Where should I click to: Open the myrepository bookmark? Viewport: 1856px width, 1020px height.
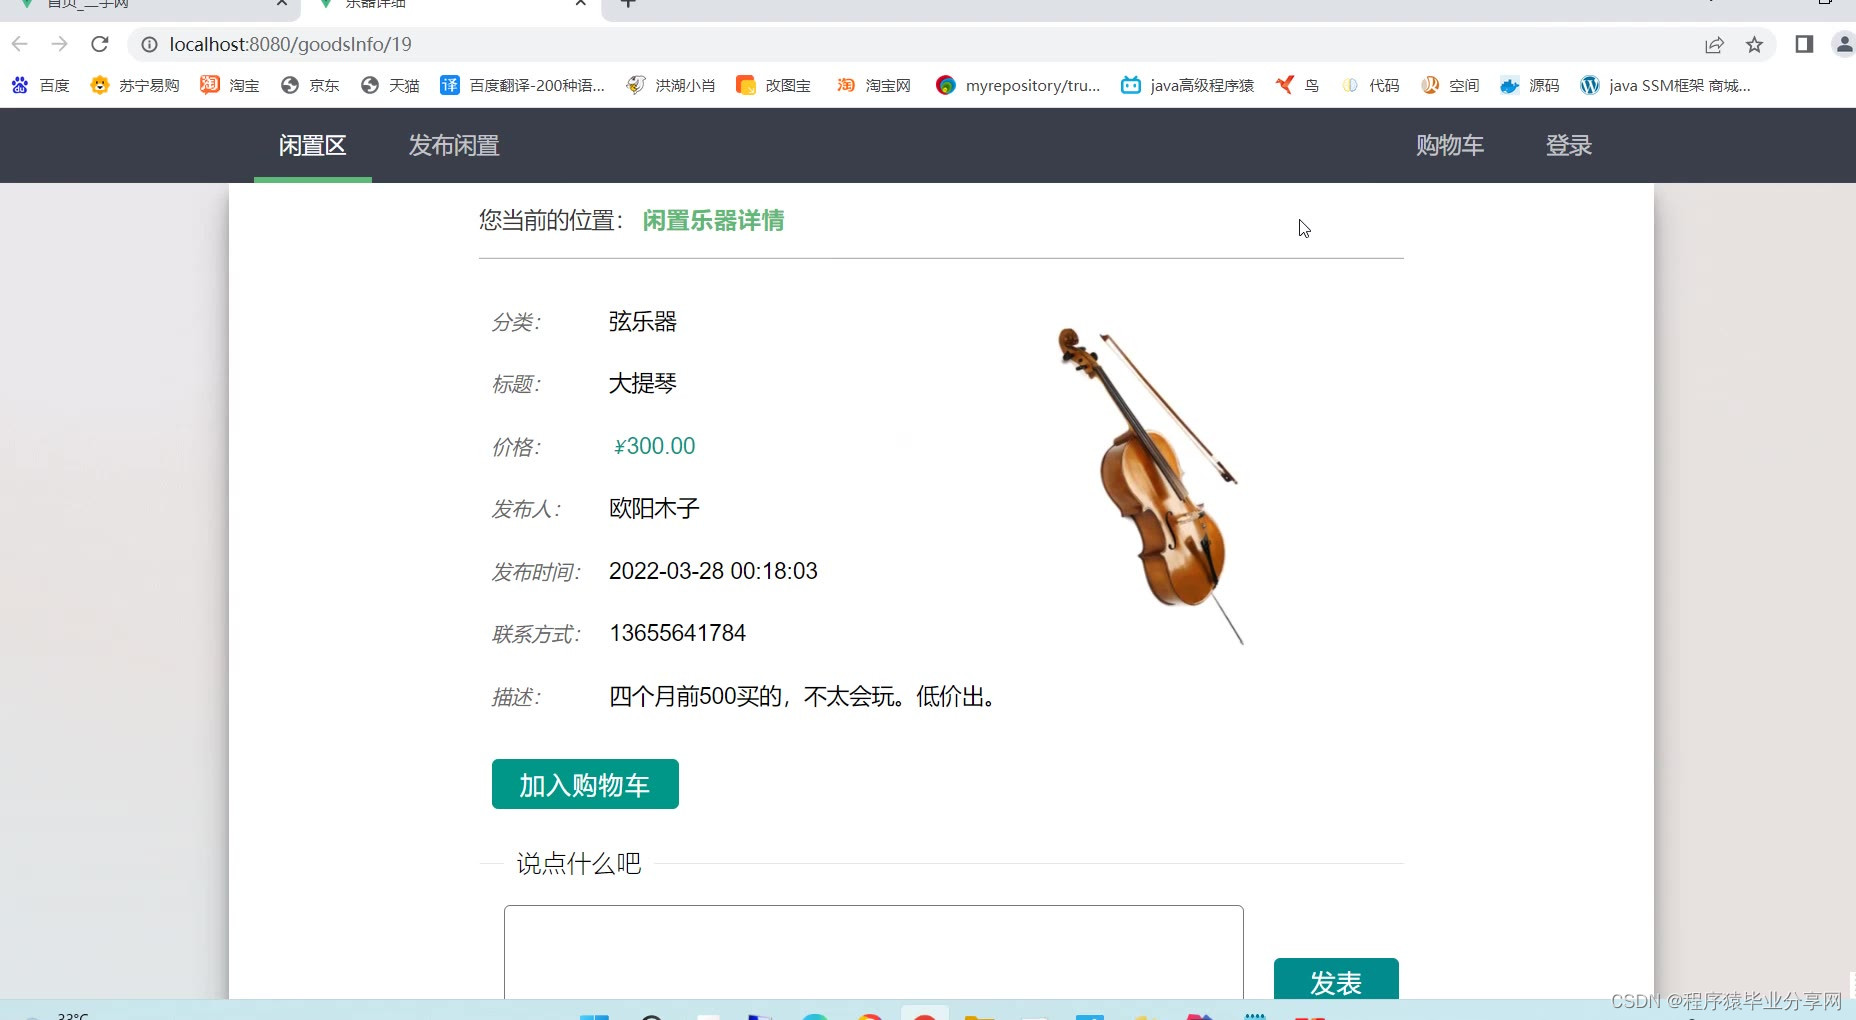(1018, 85)
